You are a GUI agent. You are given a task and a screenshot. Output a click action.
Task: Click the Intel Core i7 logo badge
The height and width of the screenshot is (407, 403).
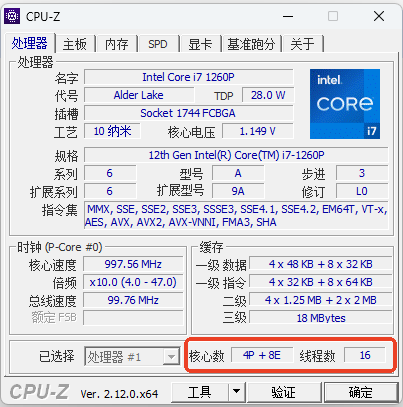click(x=345, y=104)
